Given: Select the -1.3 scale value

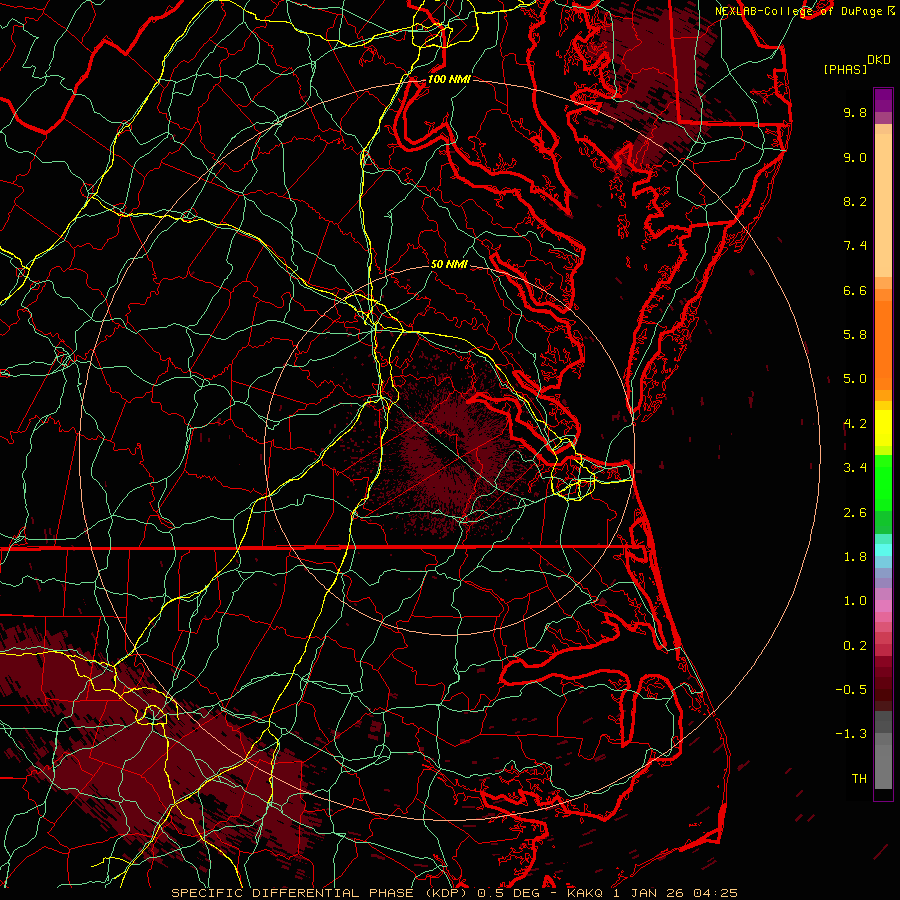Looking at the screenshot, I should pyautogui.click(x=851, y=734).
